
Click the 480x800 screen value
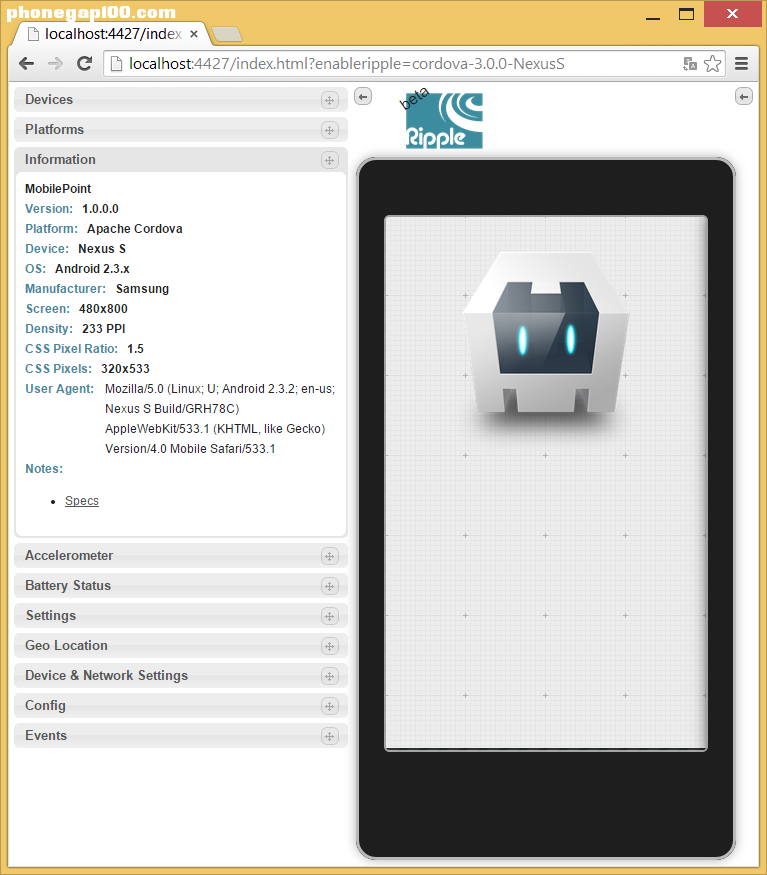(x=103, y=309)
